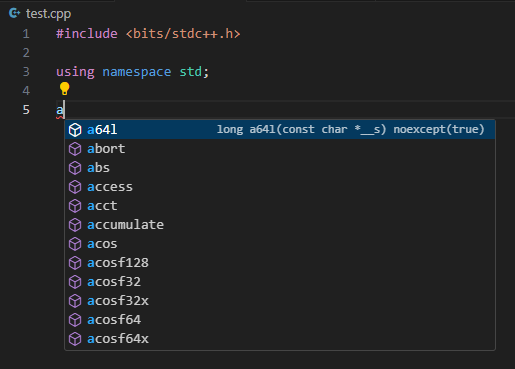The image size is (515, 369).
Task: Click the yellow lightbulb code action icon
Action: (64, 89)
